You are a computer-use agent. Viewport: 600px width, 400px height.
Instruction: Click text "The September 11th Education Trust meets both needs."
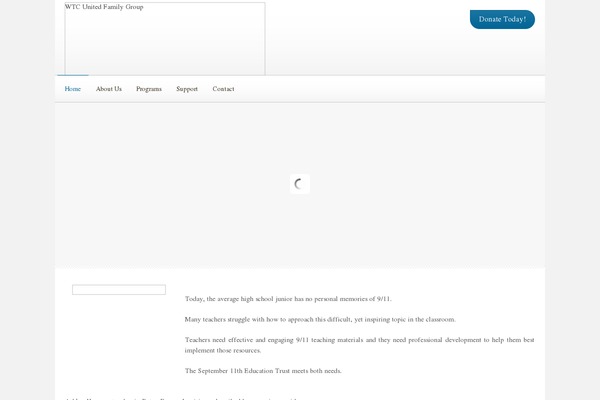click(x=263, y=371)
